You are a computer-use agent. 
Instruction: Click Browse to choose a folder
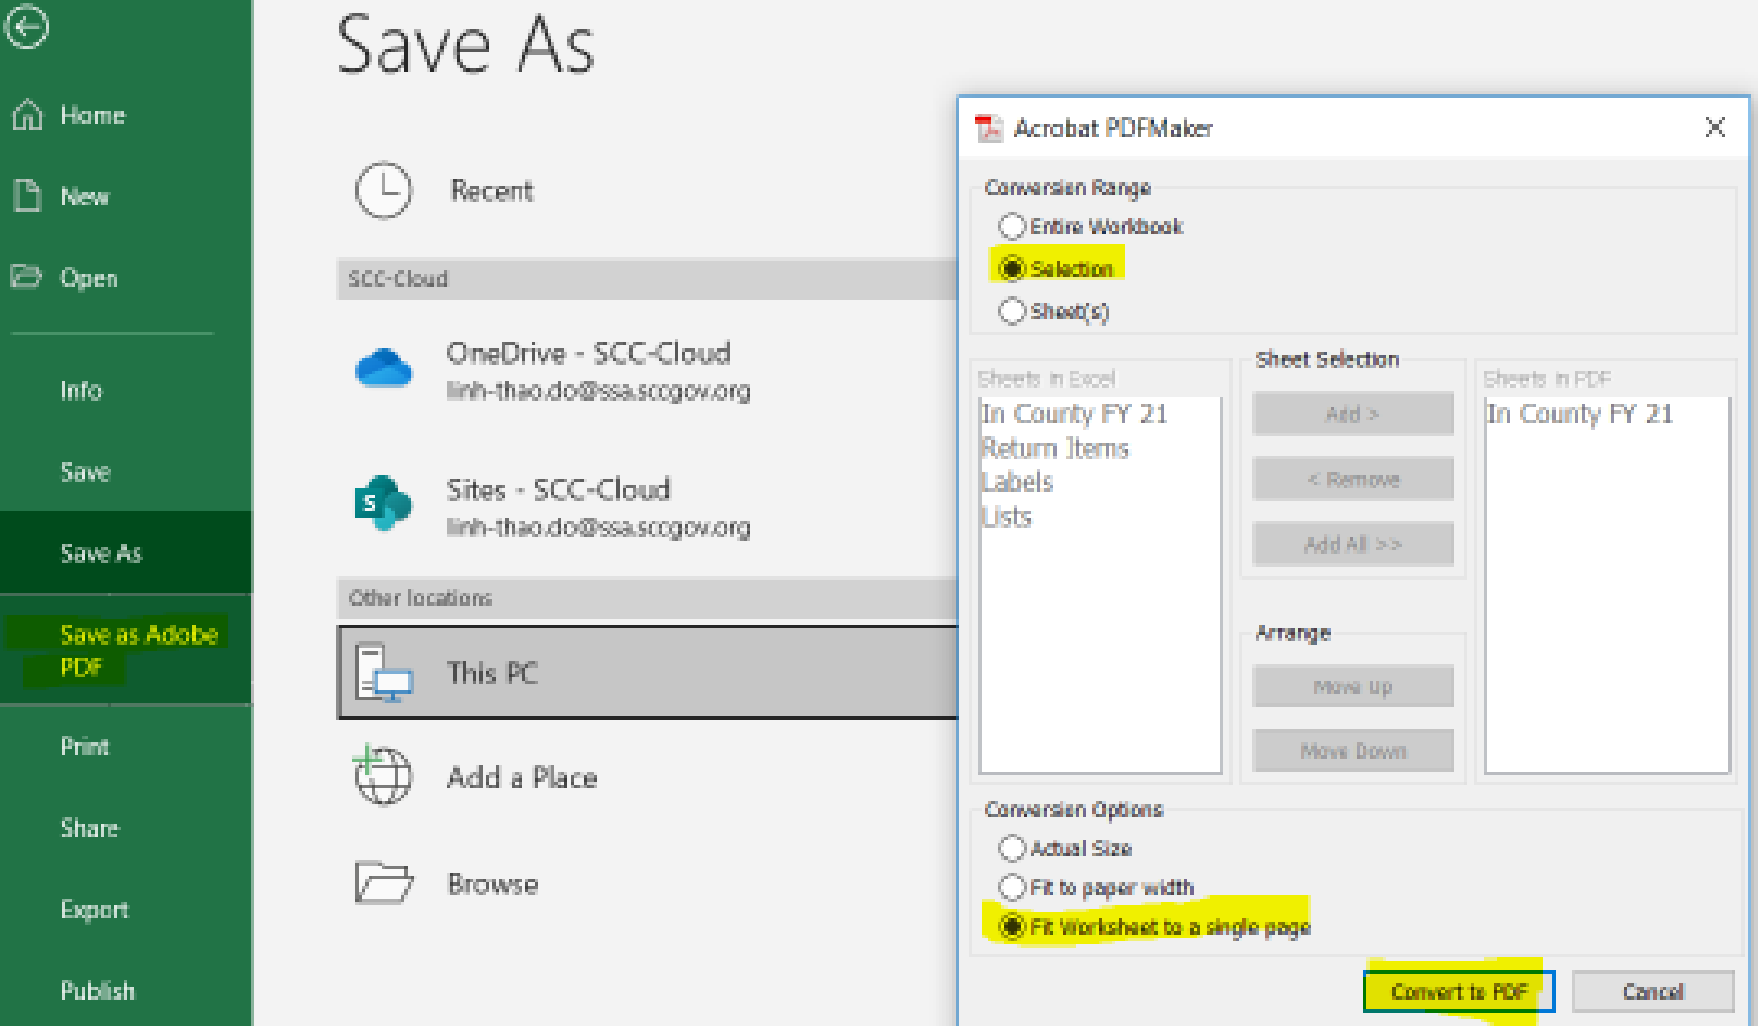[x=647, y=884]
